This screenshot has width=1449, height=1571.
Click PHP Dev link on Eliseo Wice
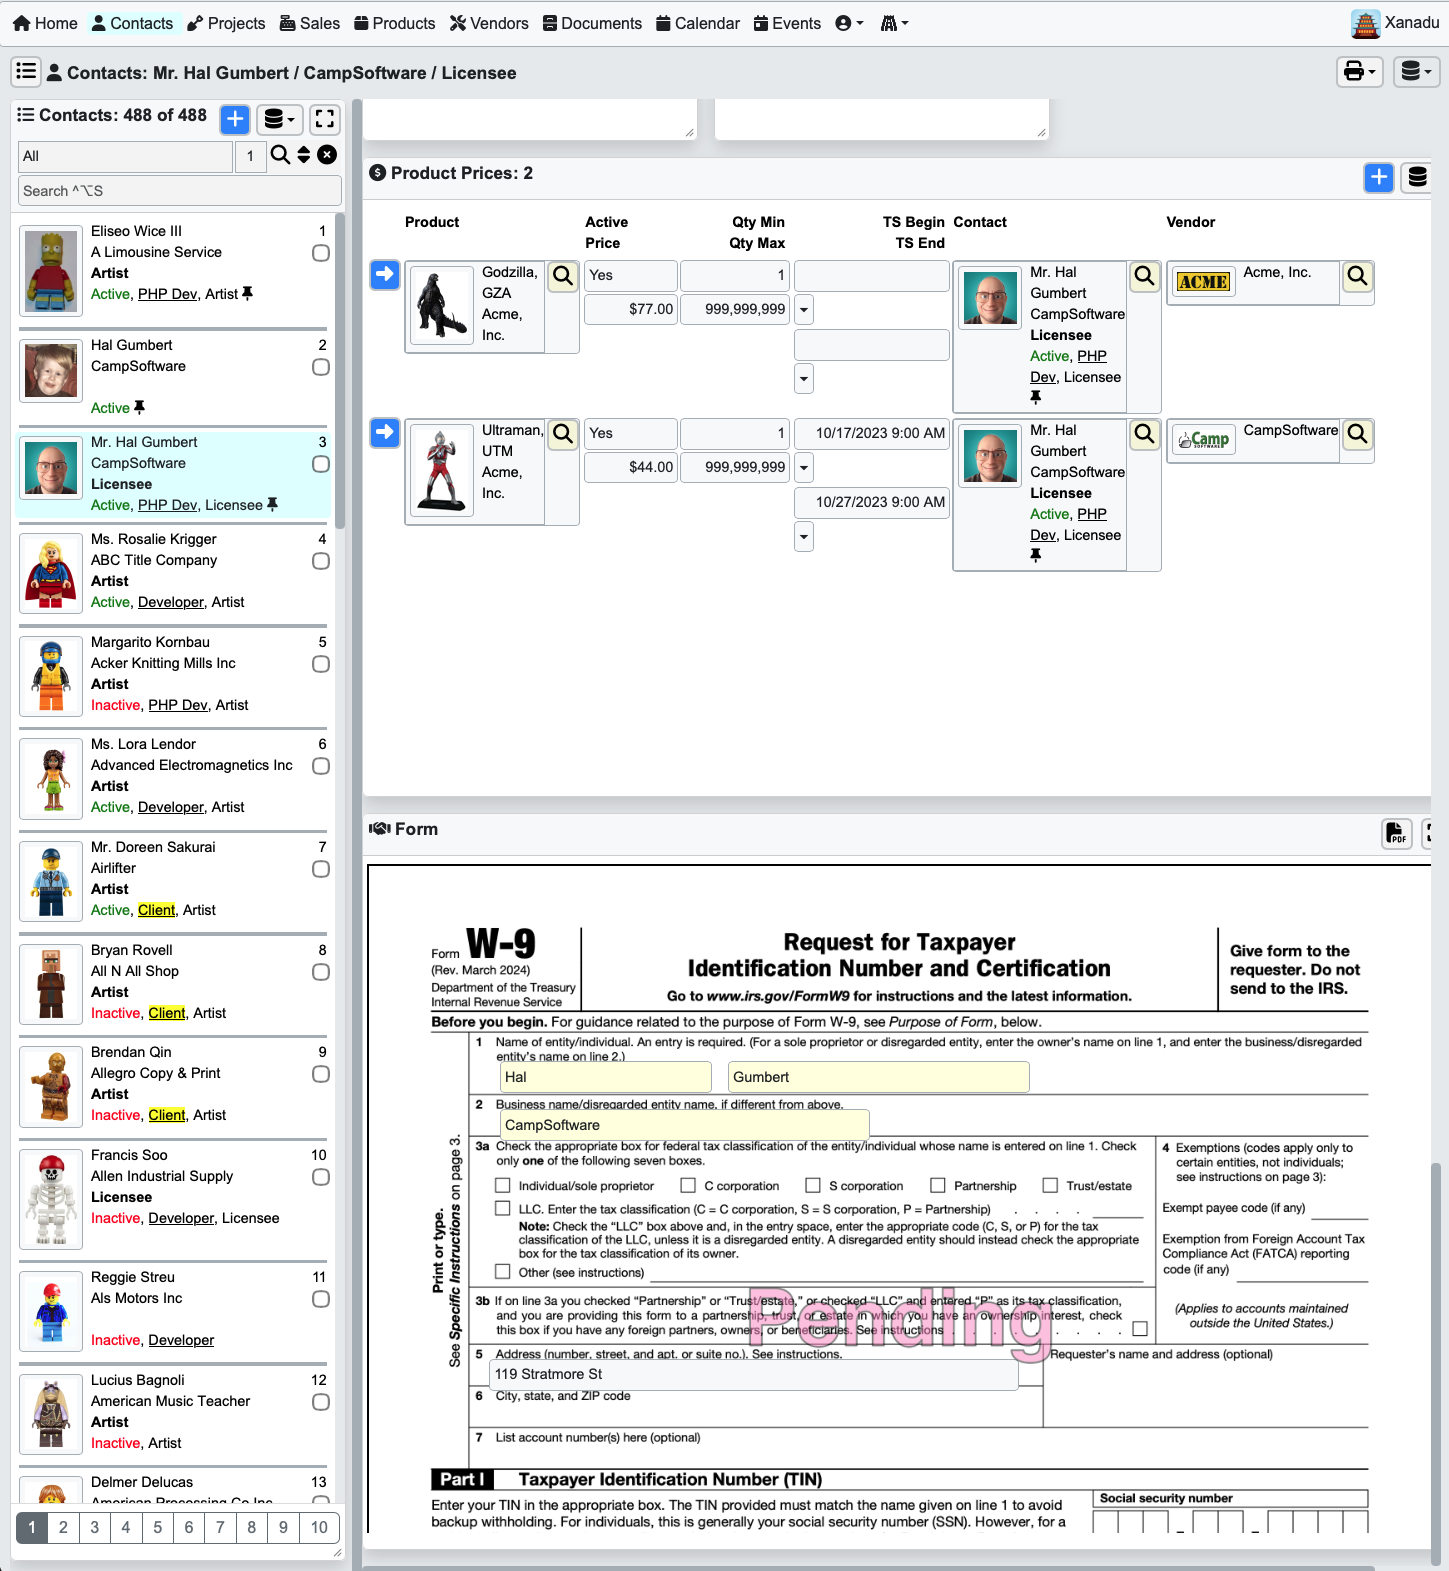167,294
